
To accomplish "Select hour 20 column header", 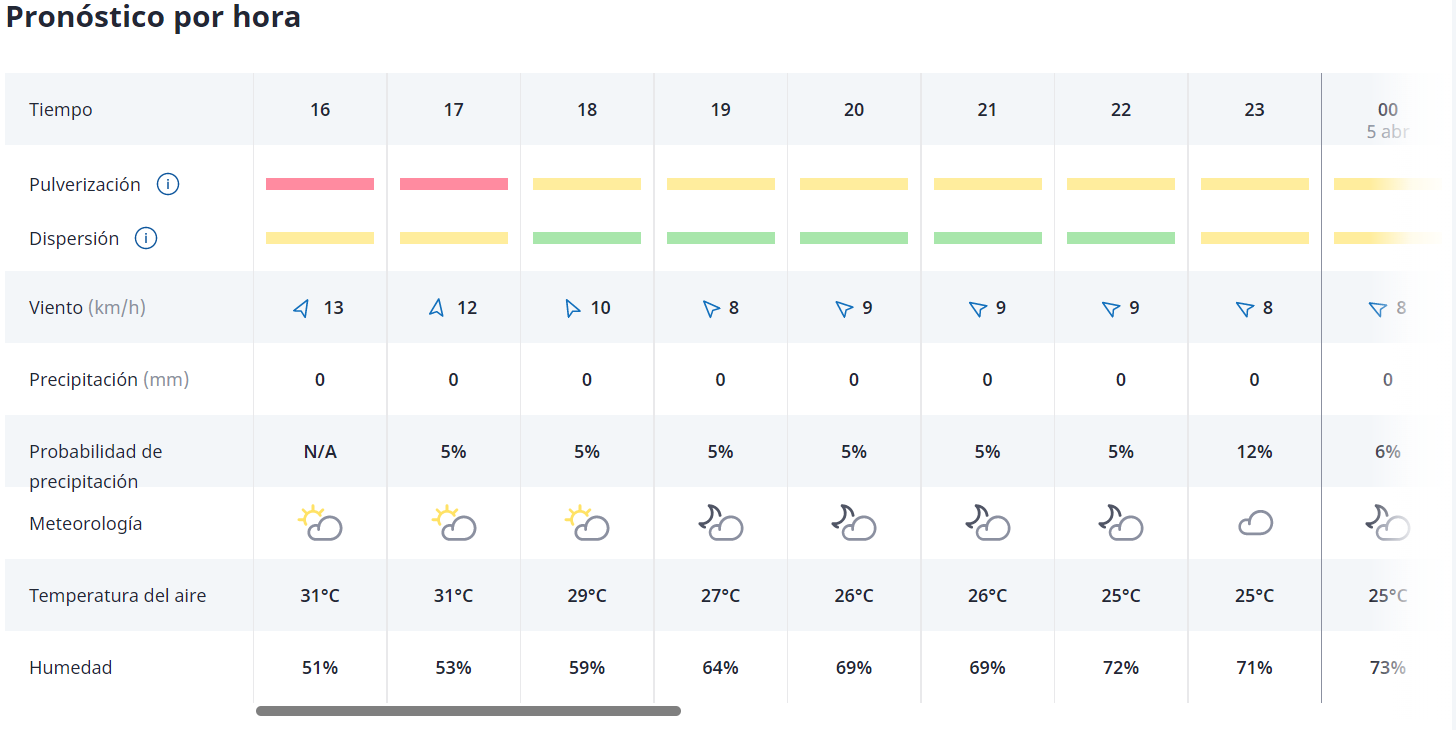I will [x=854, y=110].
